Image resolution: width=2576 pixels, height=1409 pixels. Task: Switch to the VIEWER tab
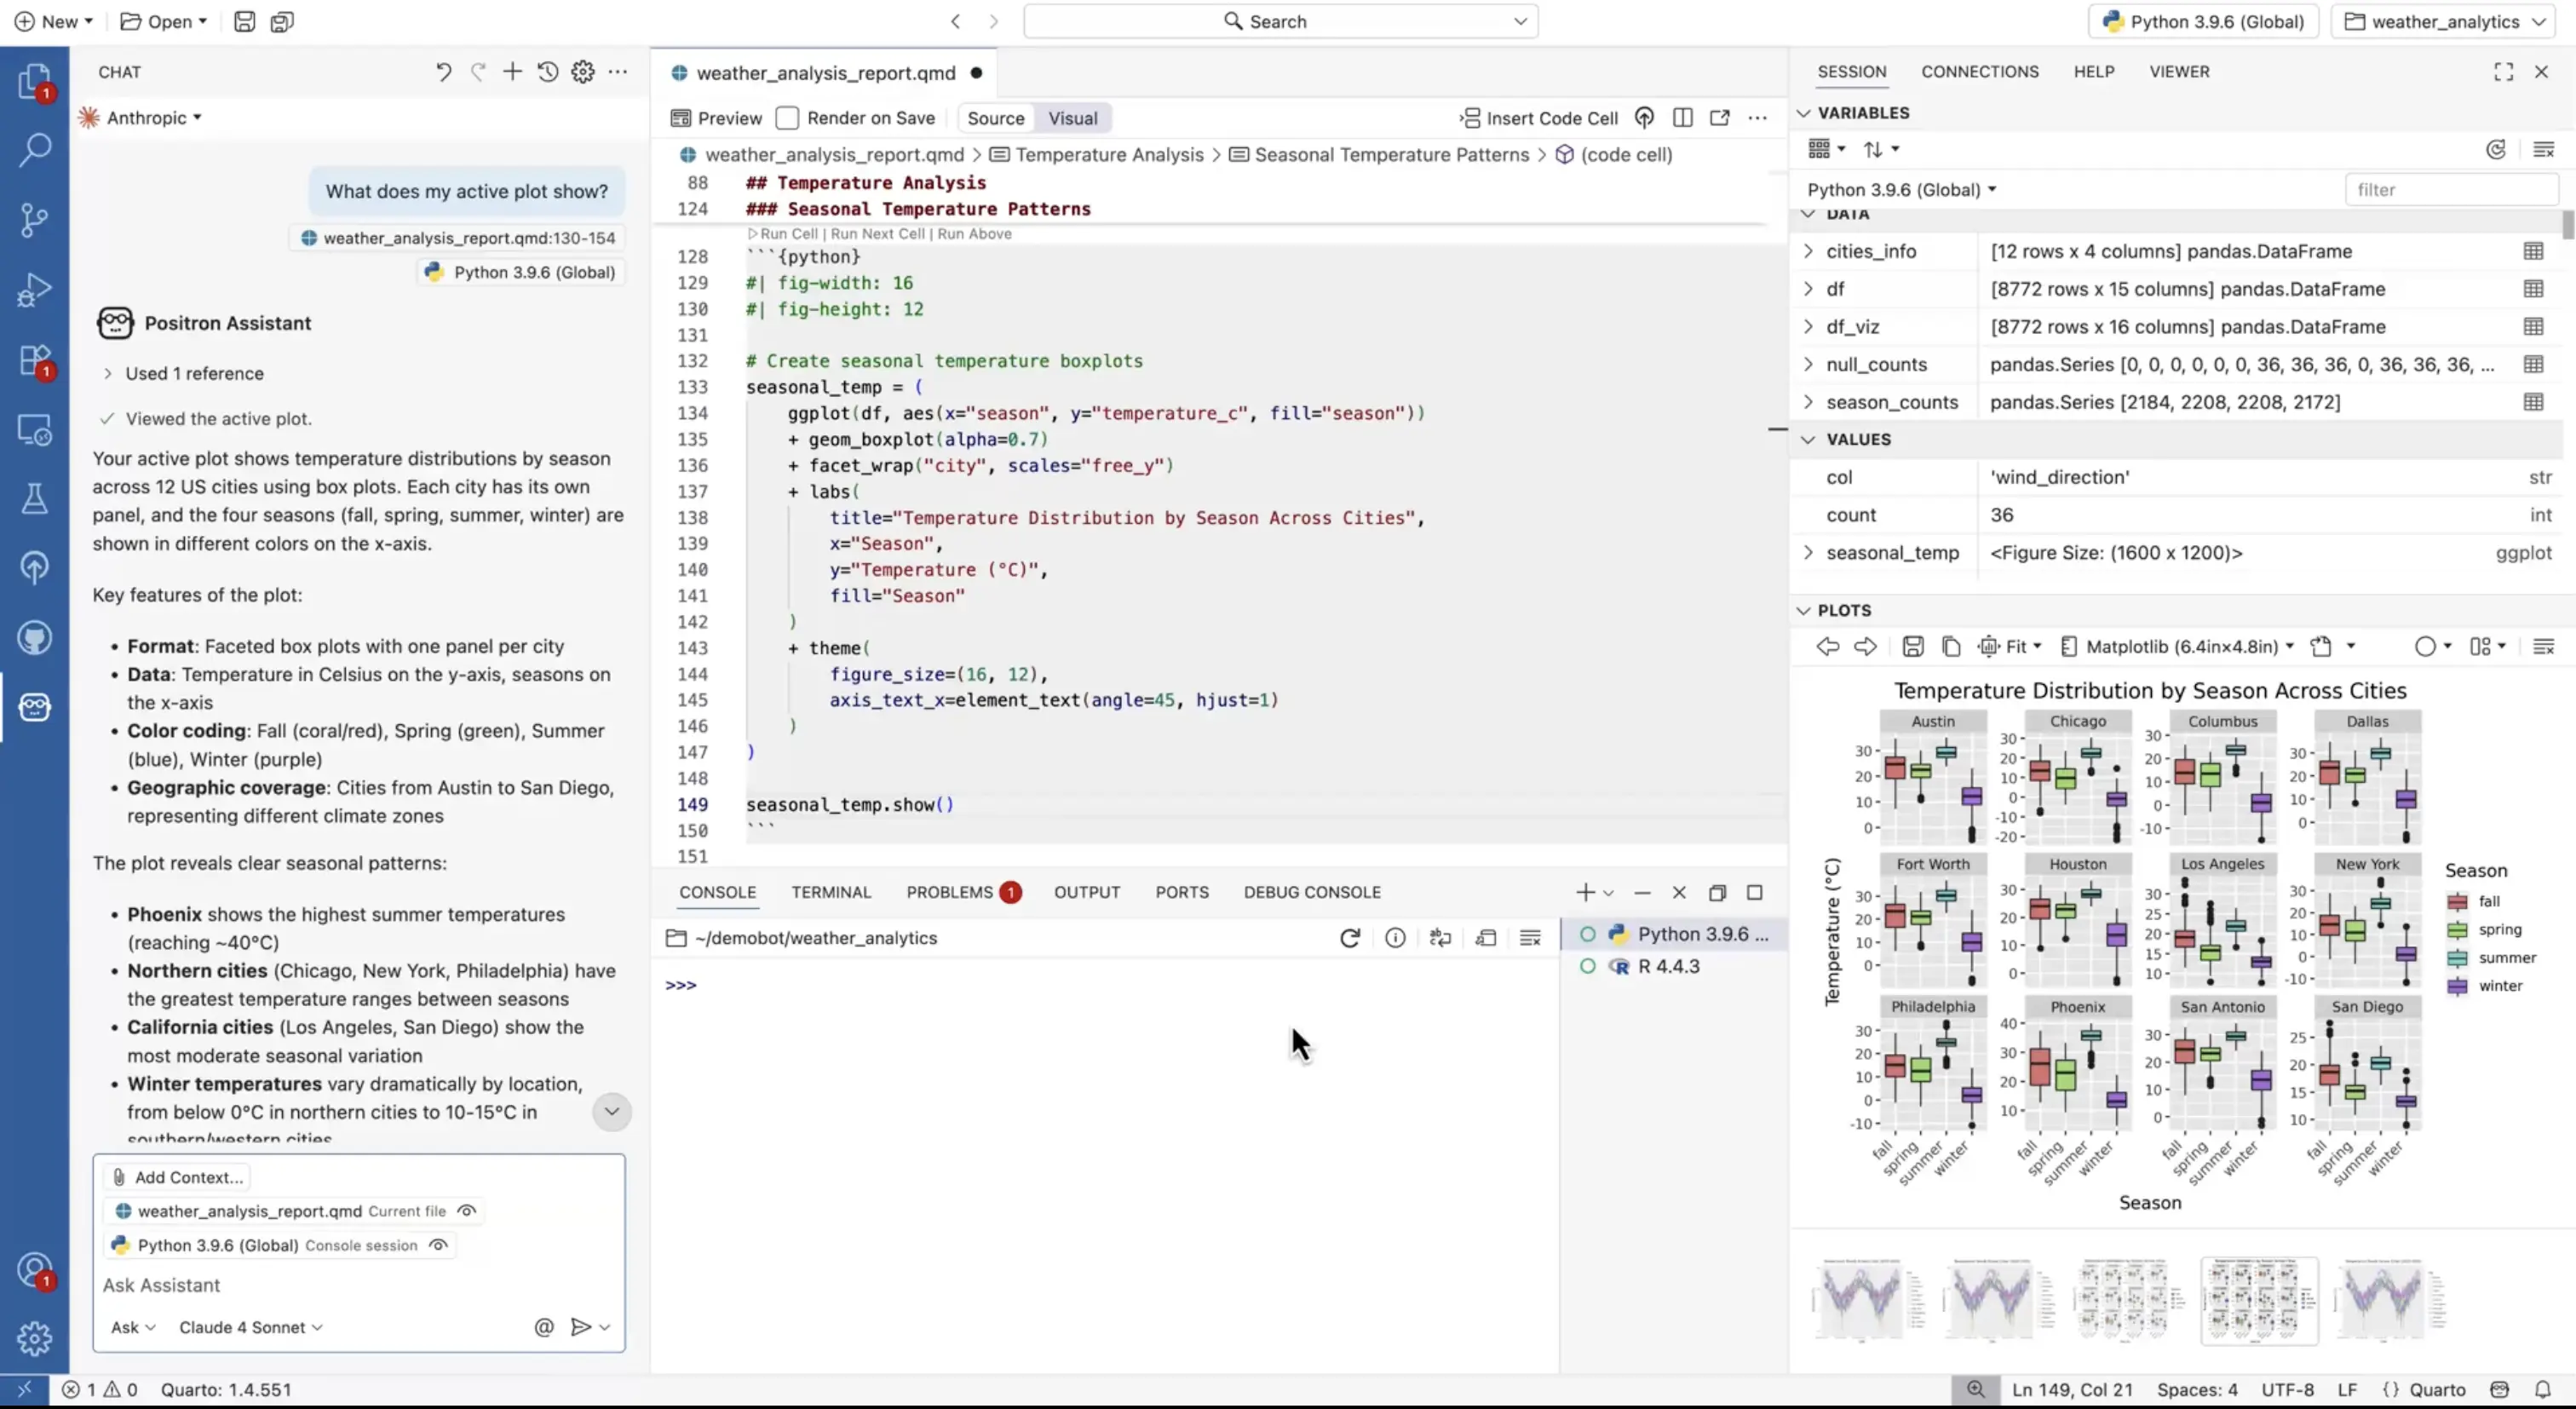point(2179,72)
